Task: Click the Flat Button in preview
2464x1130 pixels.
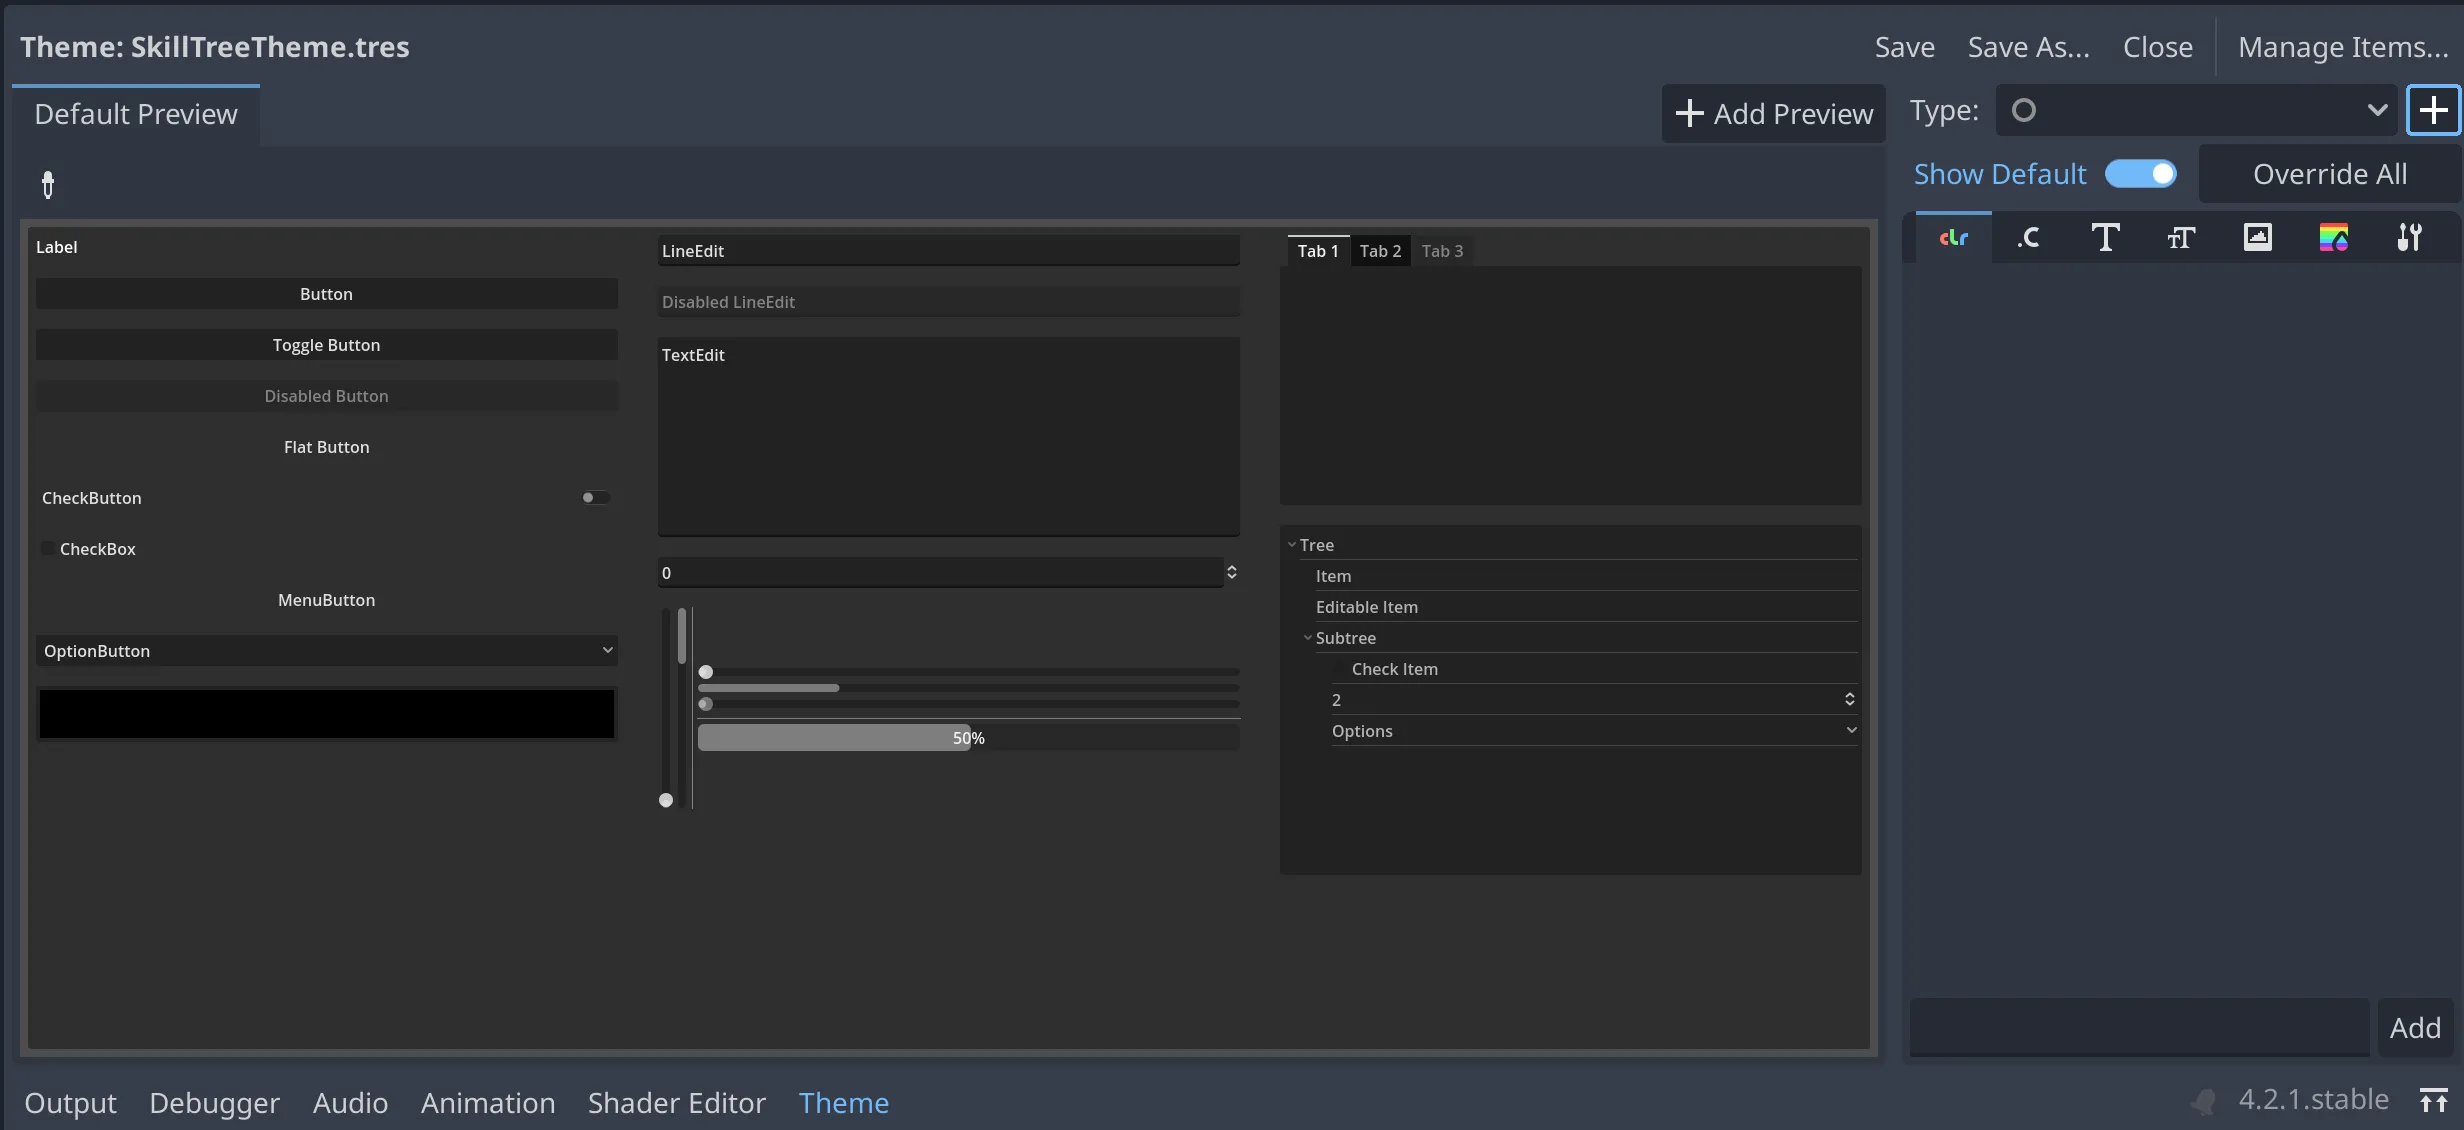Action: pyautogui.click(x=326, y=447)
